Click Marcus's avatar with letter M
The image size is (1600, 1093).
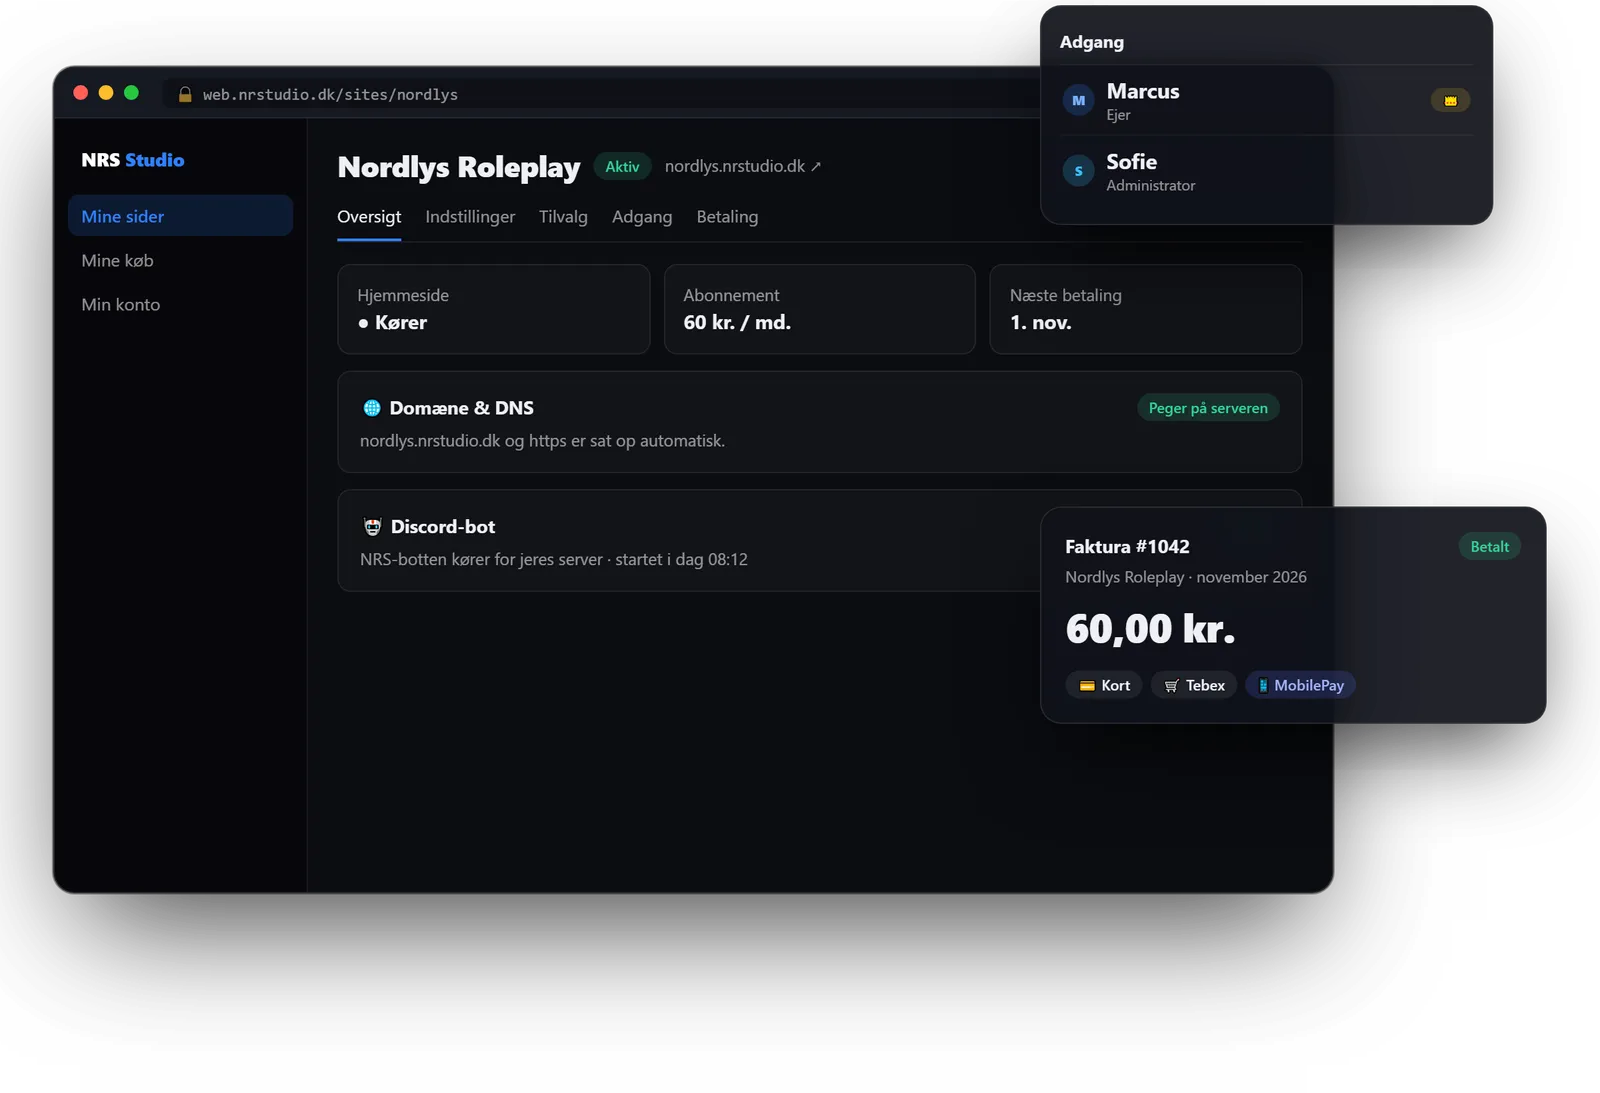(1078, 100)
